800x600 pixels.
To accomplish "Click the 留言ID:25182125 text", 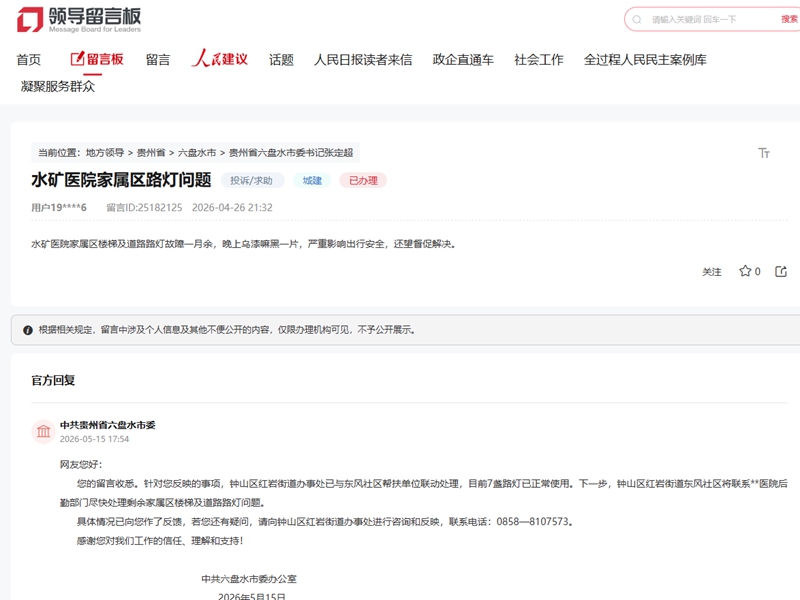I will click(x=144, y=208).
